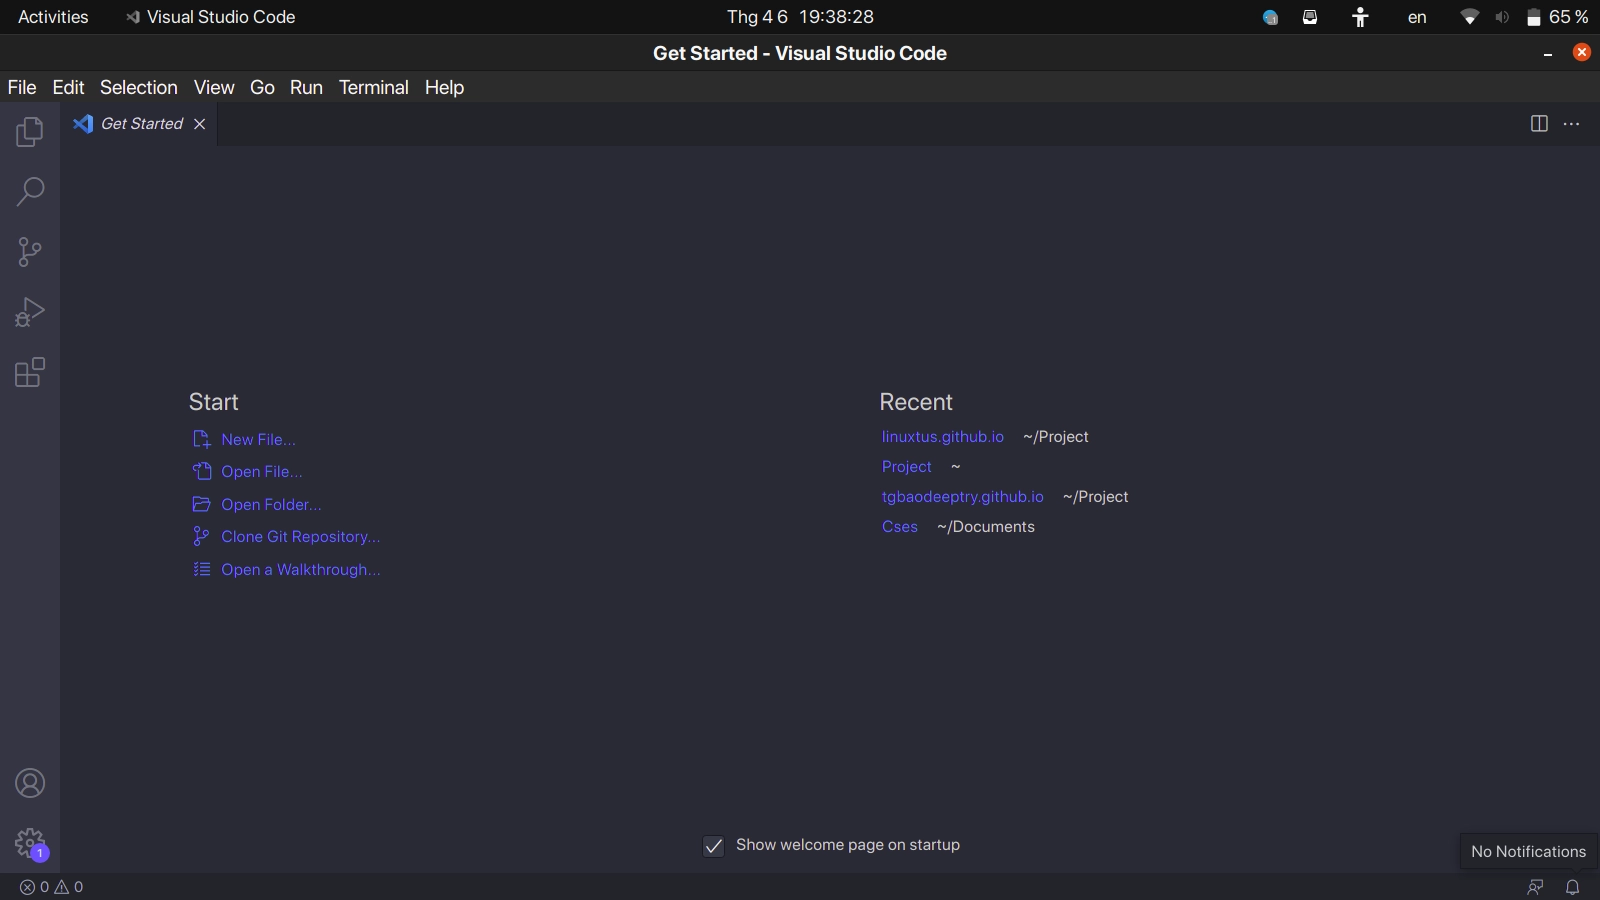The height and width of the screenshot is (900, 1600).
Task: Click the notifications bell icon
Action: (x=1572, y=887)
